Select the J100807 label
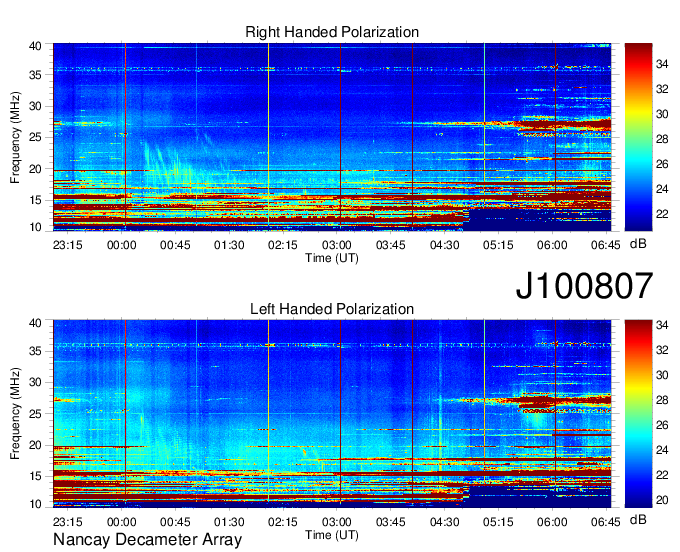 pos(584,286)
